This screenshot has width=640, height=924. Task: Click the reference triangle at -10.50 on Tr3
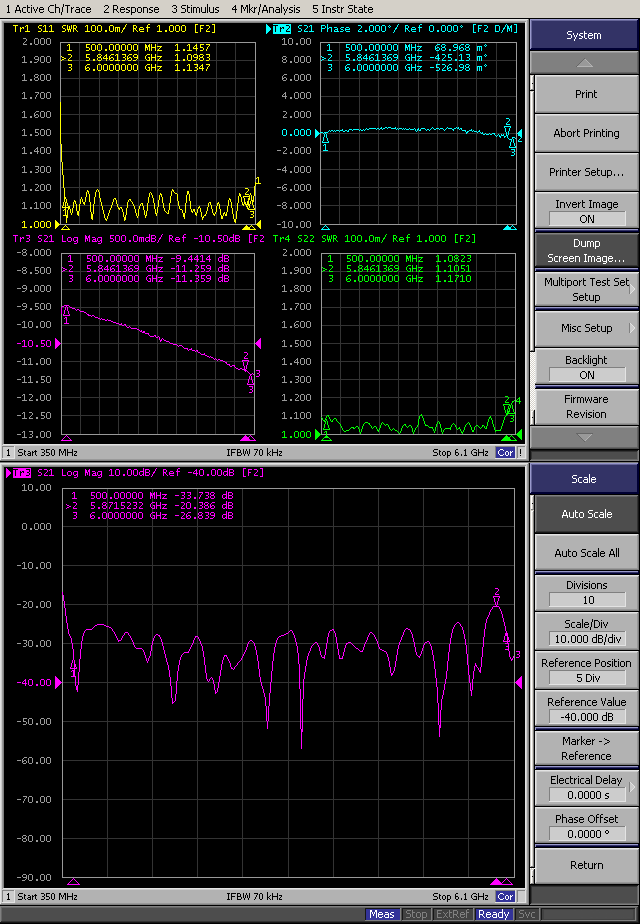255,343
